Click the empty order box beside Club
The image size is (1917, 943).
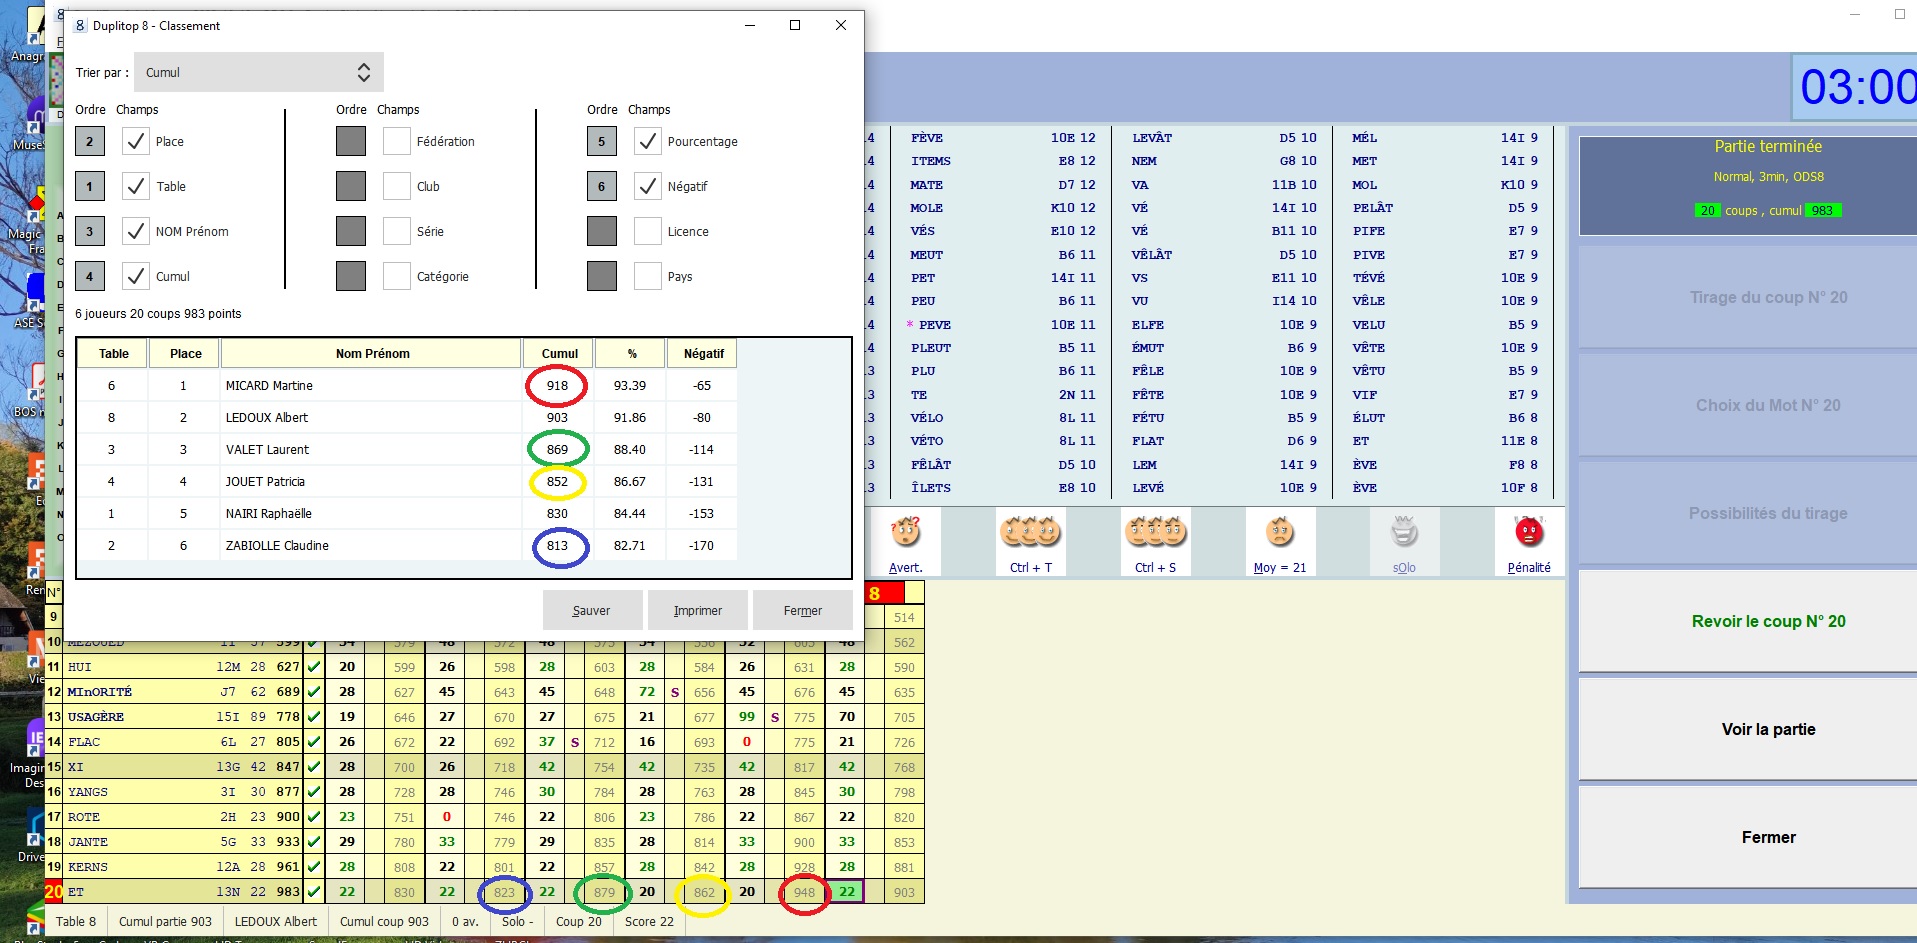pyautogui.click(x=351, y=187)
